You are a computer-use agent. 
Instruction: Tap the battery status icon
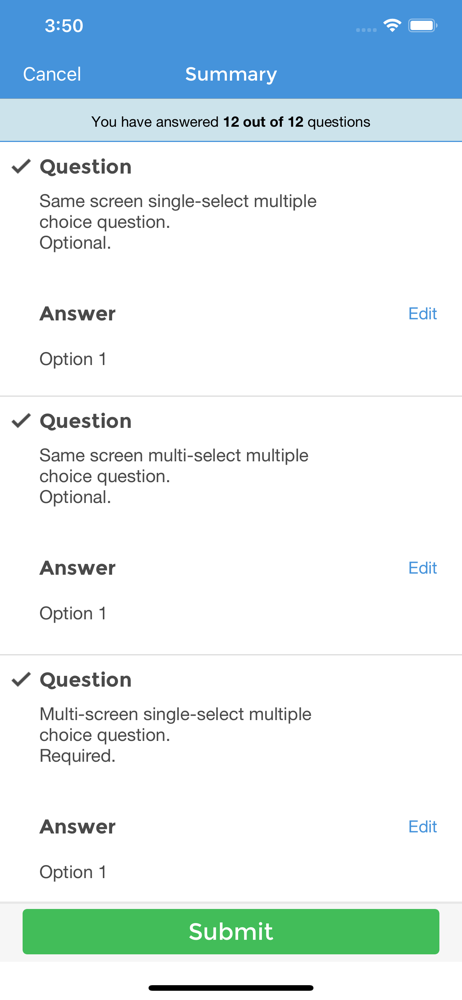coord(422,26)
